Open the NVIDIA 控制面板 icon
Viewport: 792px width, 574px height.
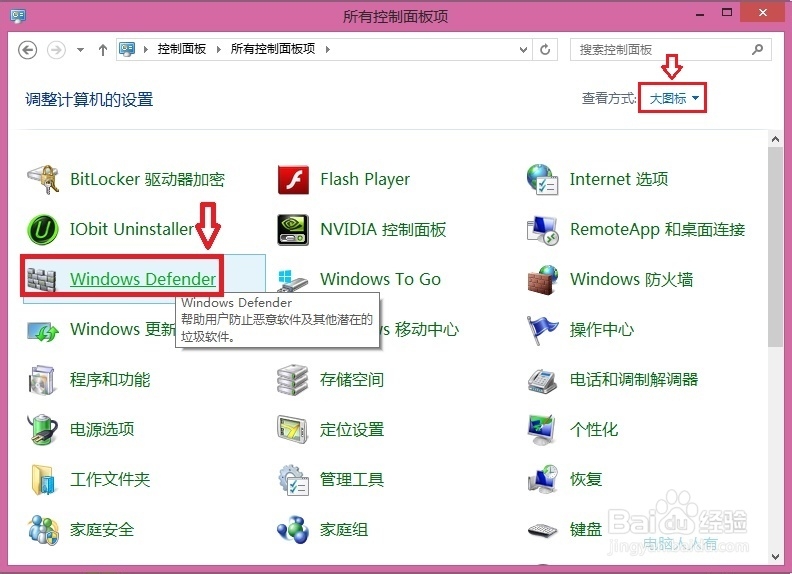(293, 229)
